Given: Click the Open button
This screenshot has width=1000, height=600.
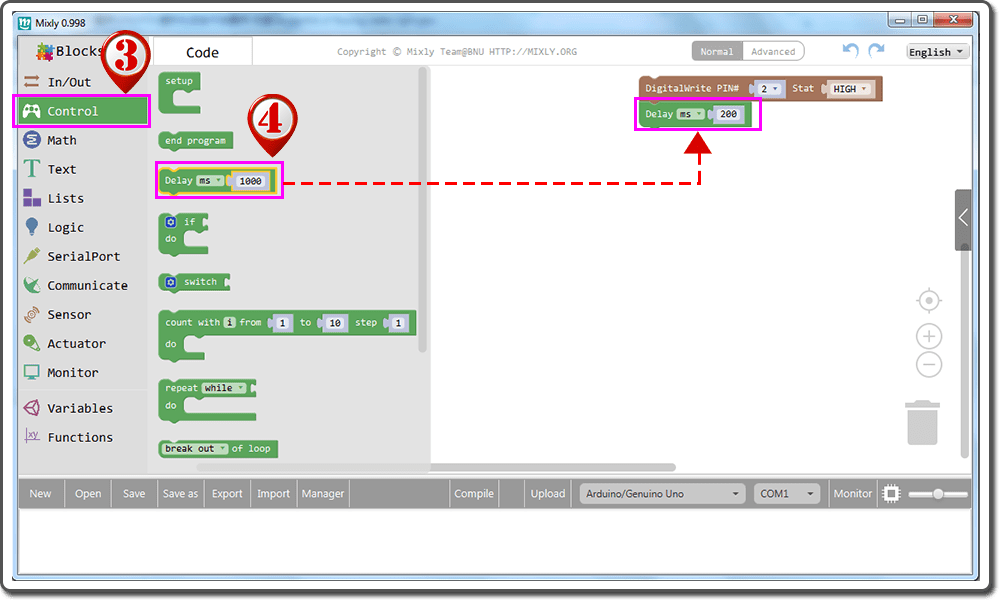Looking at the screenshot, I should click(x=88, y=494).
